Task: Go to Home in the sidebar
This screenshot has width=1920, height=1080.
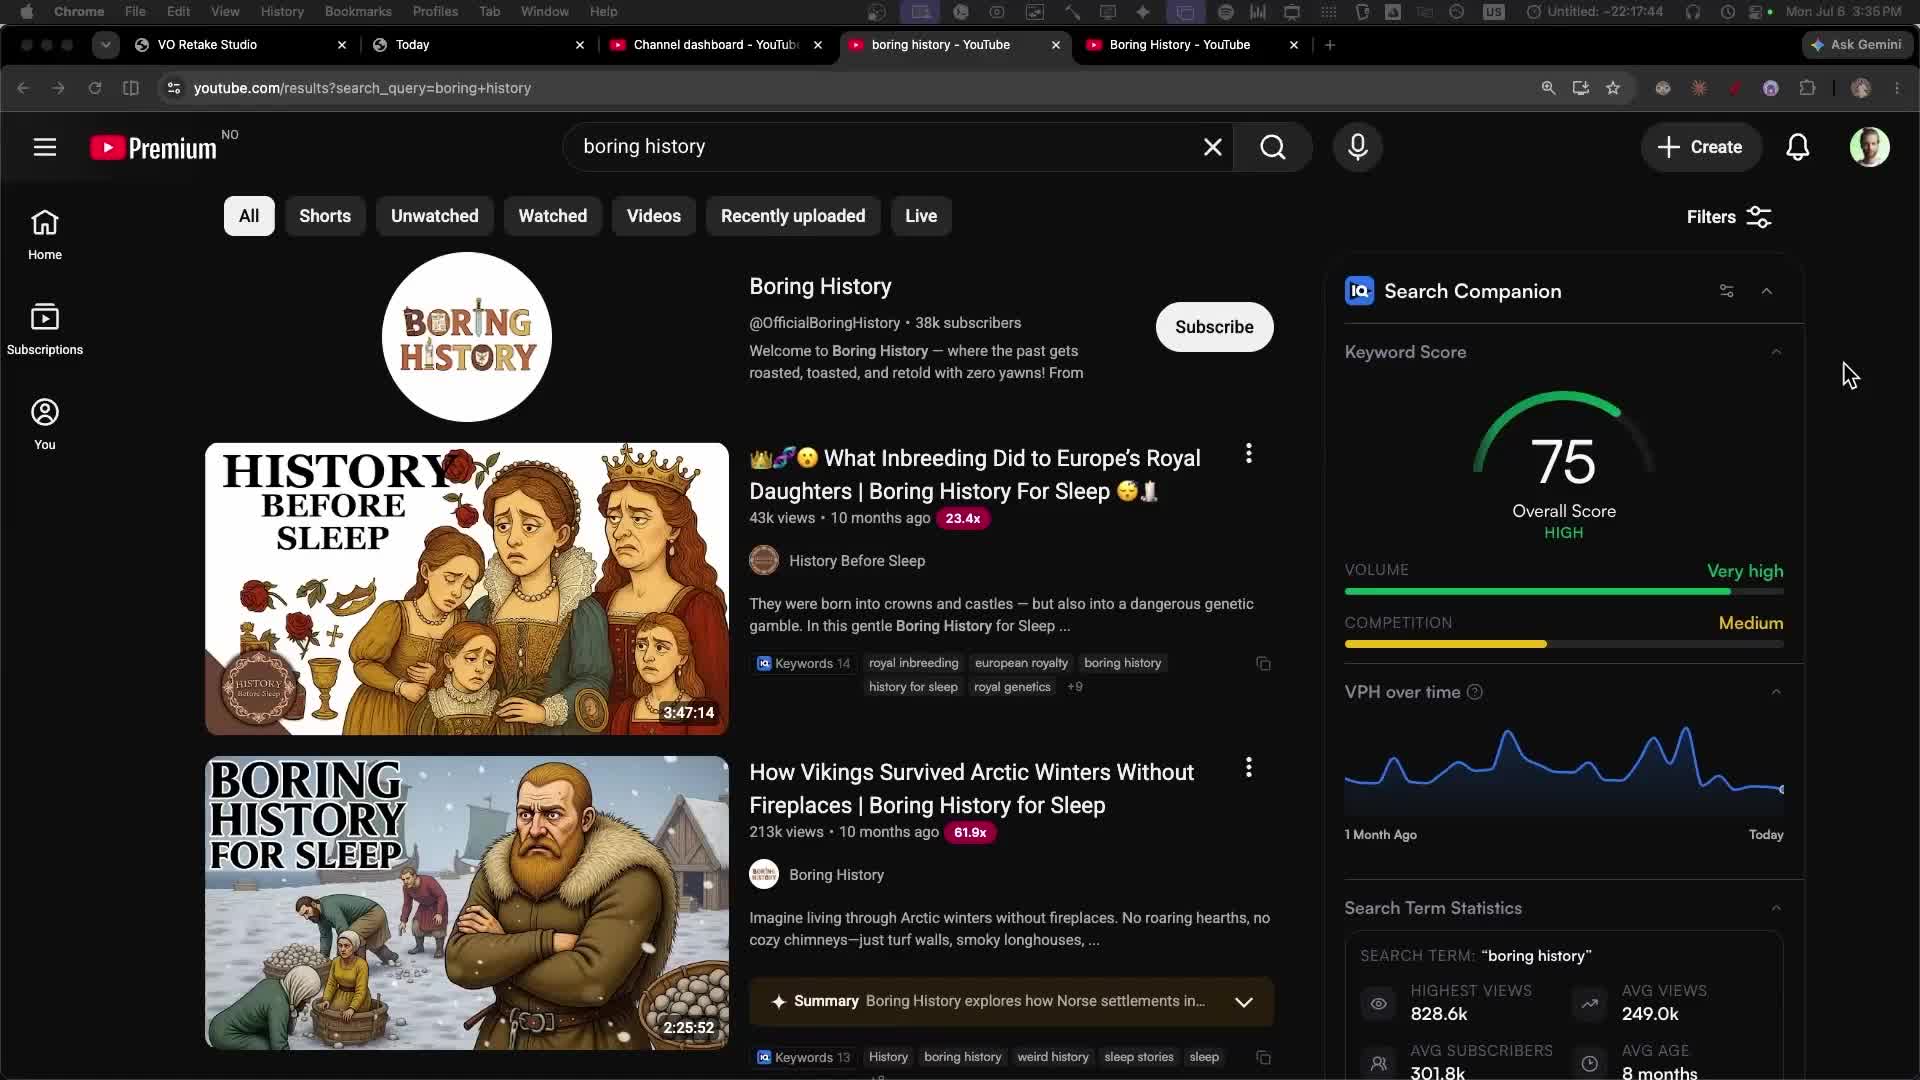Action: 45,235
